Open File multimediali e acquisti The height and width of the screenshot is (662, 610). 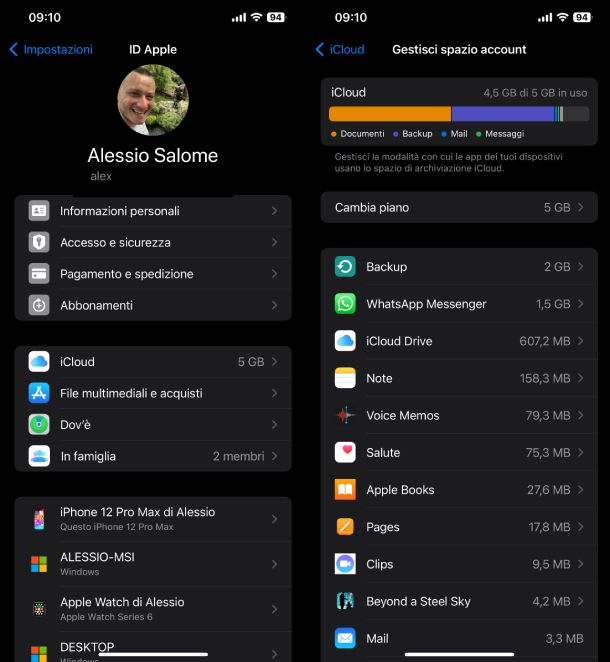[153, 393]
